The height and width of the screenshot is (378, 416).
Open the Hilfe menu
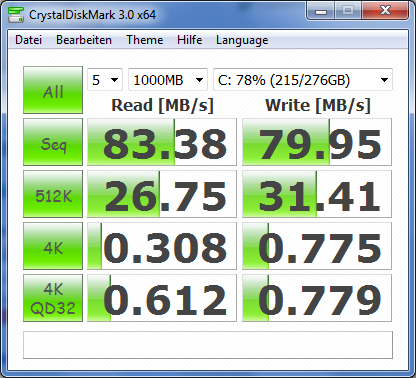click(x=189, y=40)
